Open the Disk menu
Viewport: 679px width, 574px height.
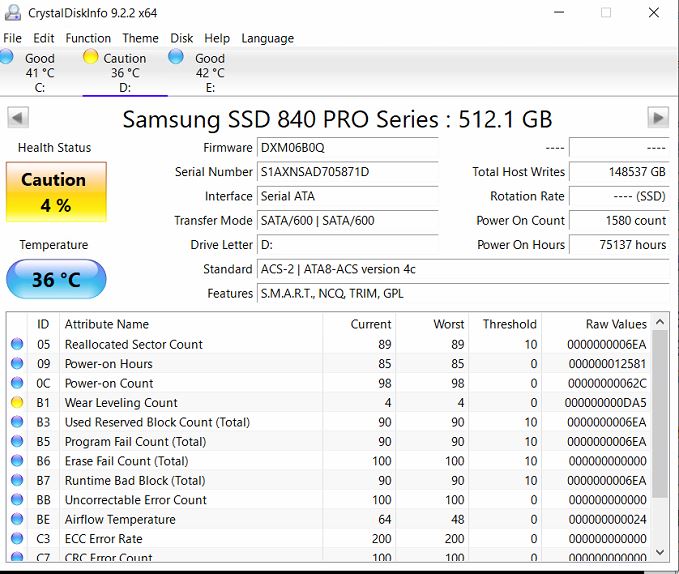[x=182, y=38]
